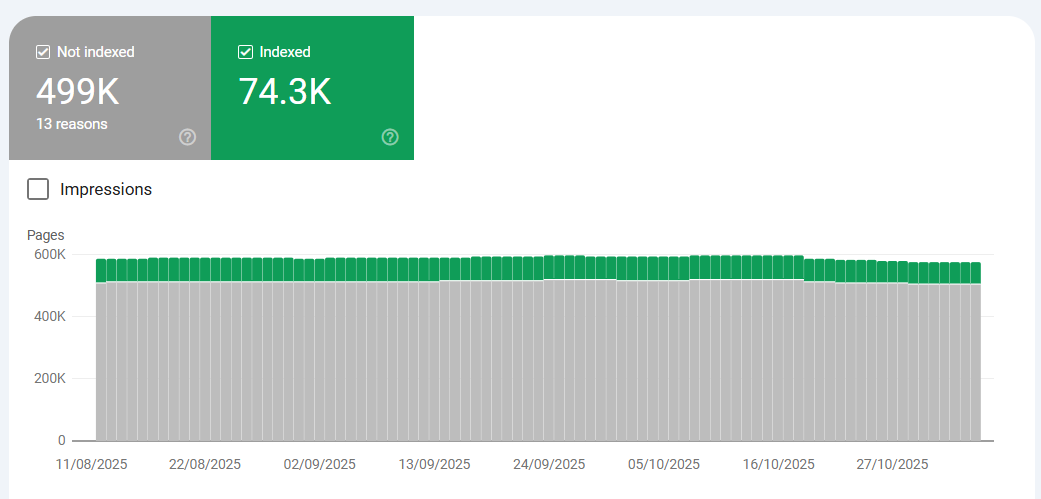
Task: Click the 24/09/2025 date label
Action: click(x=549, y=465)
